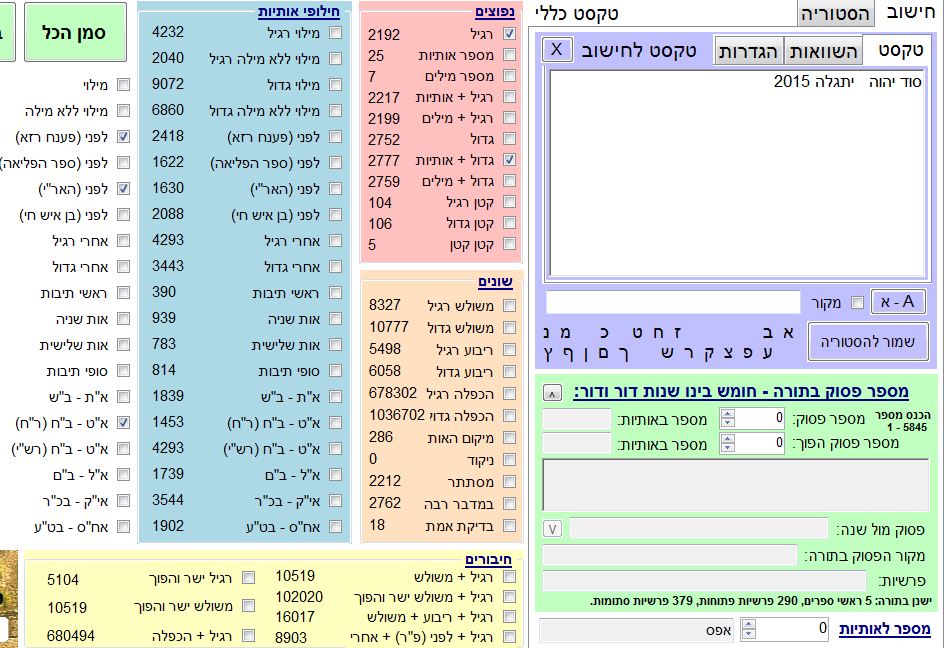Open the הגדרות tab
This screenshot has width=948, height=648.
tap(749, 52)
